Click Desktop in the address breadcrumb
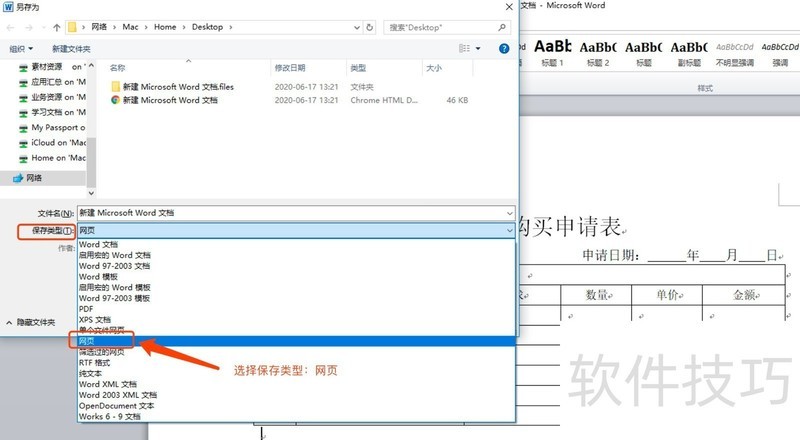The width and height of the screenshot is (800, 440). click(x=207, y=27)
